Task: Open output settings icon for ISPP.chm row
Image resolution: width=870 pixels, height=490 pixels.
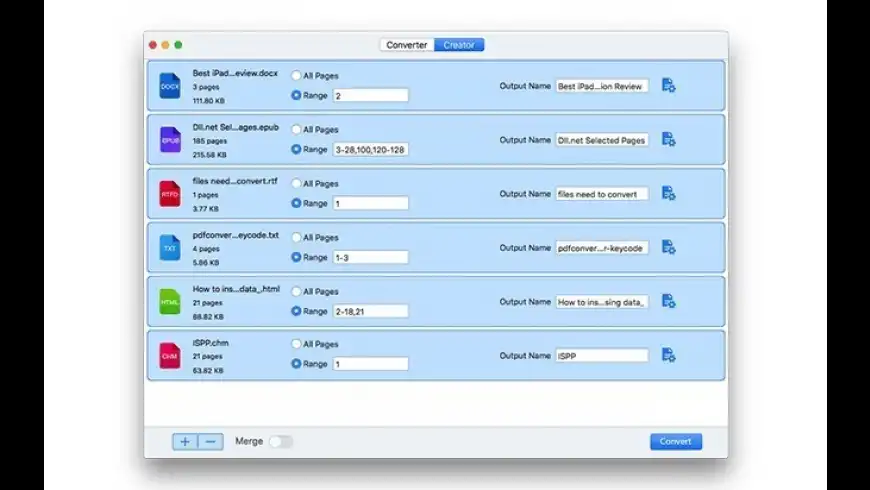Action: (669, 355)
